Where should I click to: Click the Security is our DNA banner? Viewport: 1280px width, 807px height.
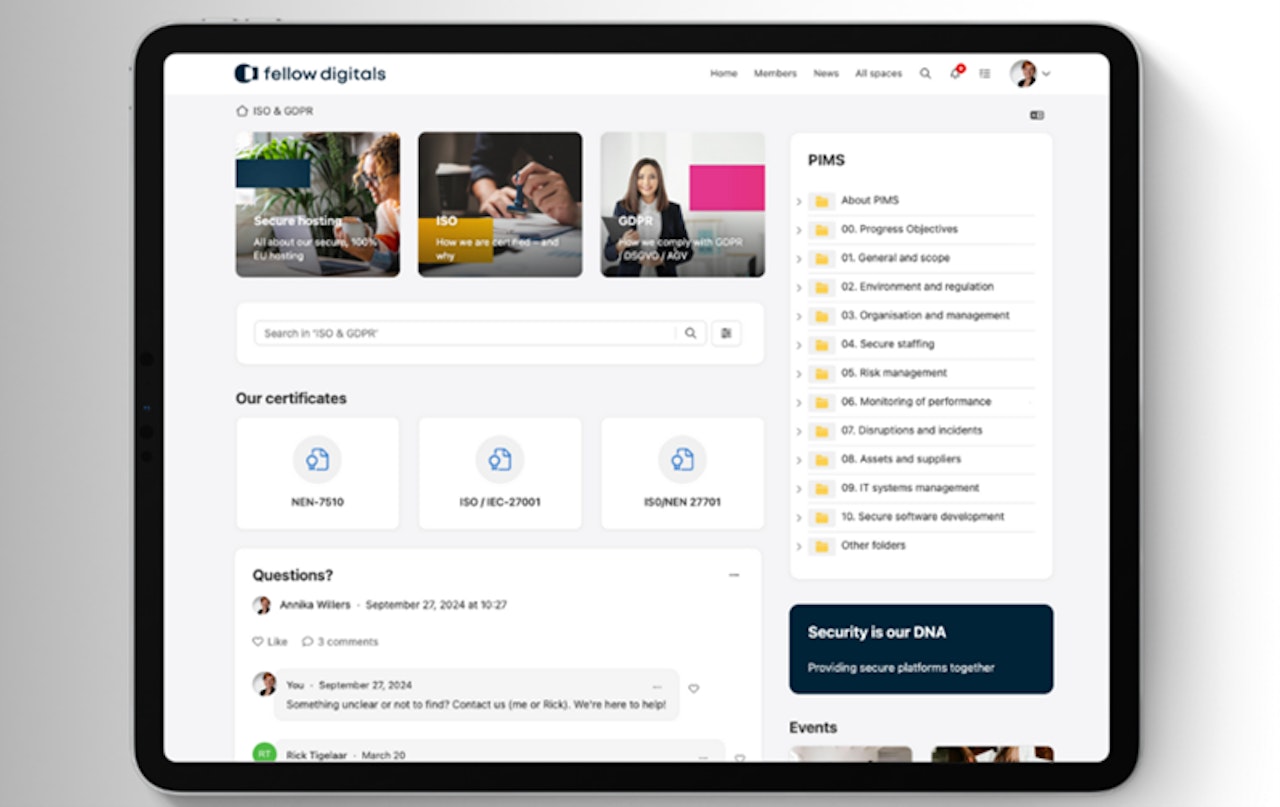pos(921,649)
